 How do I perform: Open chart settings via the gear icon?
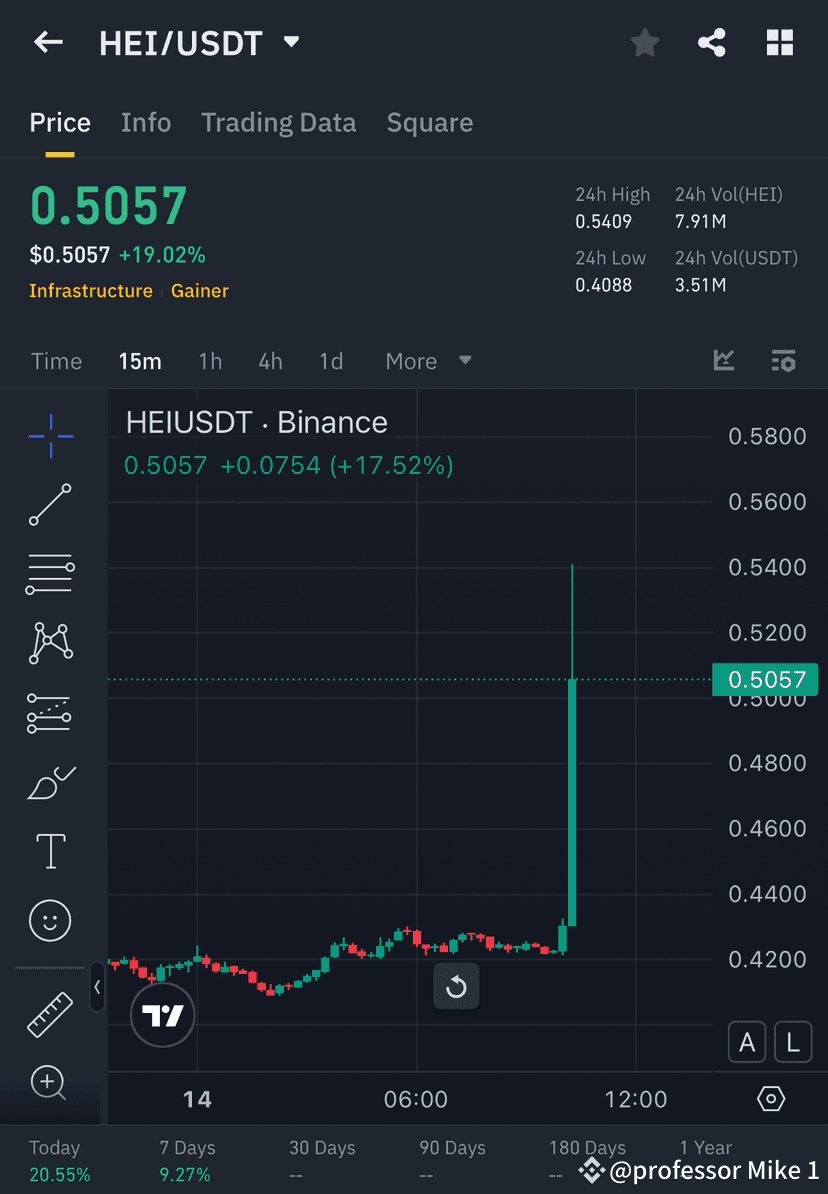pyautogui.click(x=770, y=1097)
